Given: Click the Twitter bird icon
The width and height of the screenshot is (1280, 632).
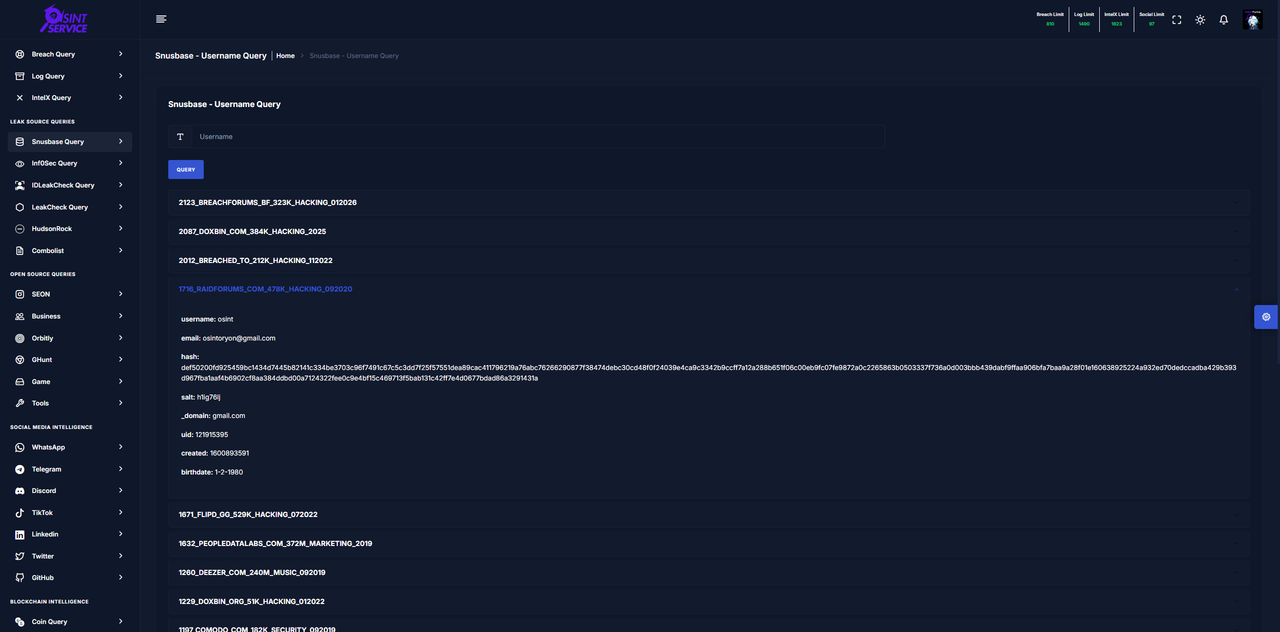Looking at the screenshot, I should [x=20, y=556].
